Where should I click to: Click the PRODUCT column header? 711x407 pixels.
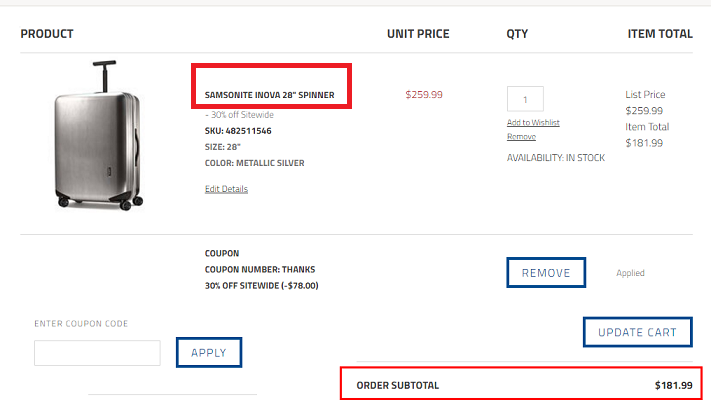tap(47, 34)
